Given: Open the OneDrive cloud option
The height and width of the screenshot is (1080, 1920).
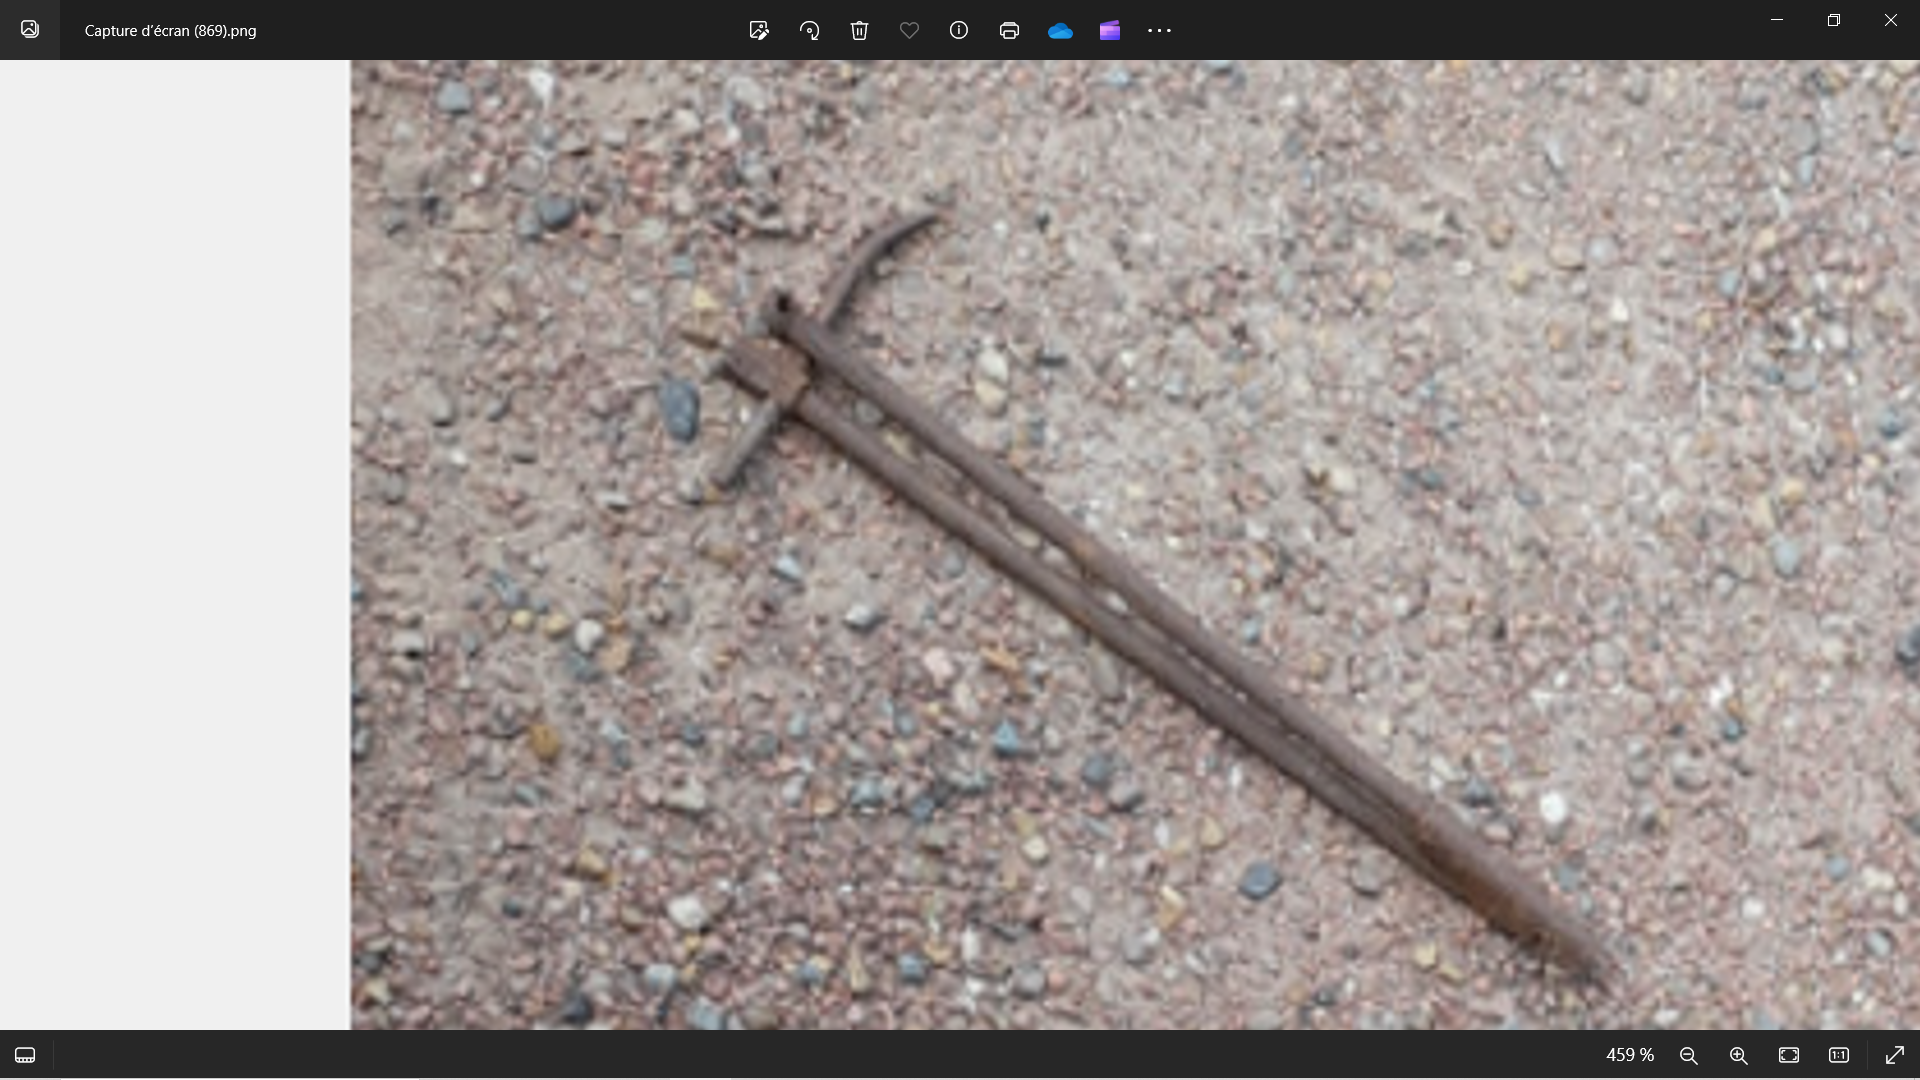Looking at the screenshot, I should 1060,31.
